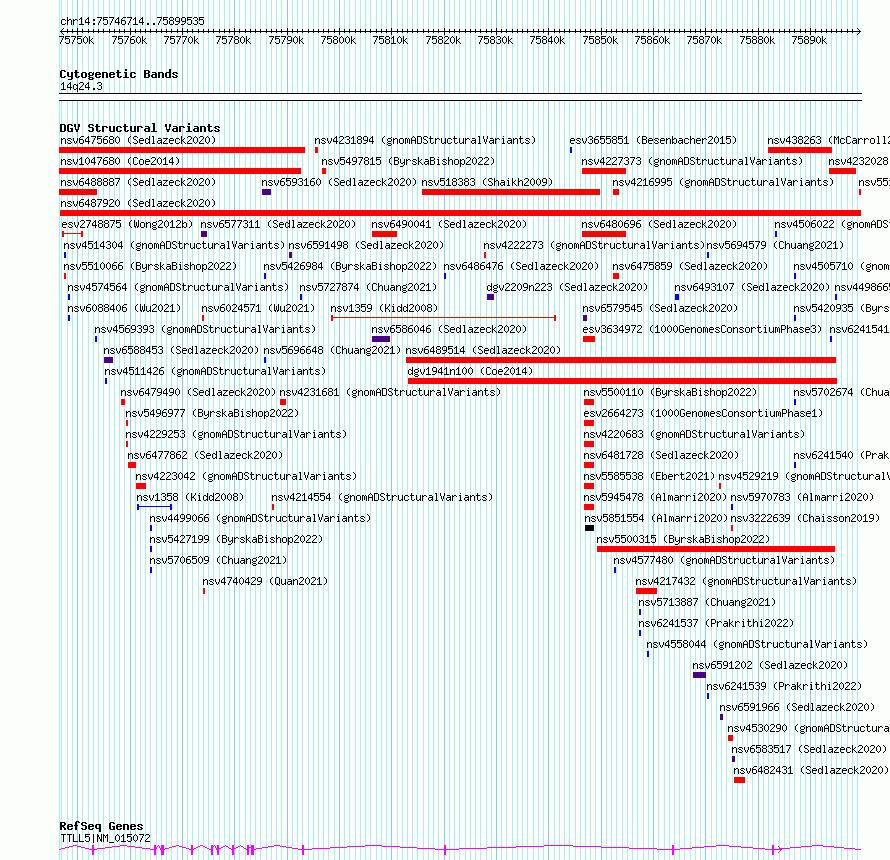The width and height of the screenshot is (890, 860).
Task: Open the dgv1941n100 (Coe2014) variant label
Action: click(470, 371)
